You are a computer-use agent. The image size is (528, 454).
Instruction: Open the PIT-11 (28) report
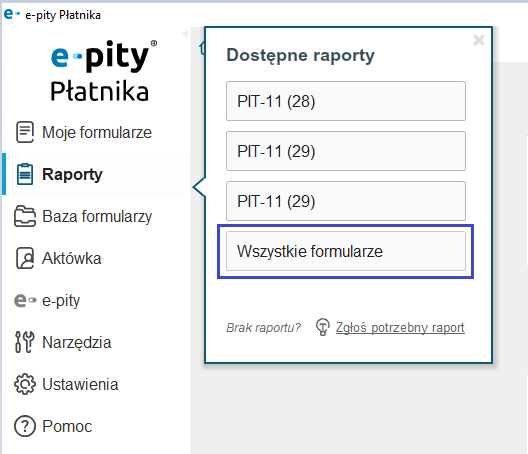click(x=346, y=101)
